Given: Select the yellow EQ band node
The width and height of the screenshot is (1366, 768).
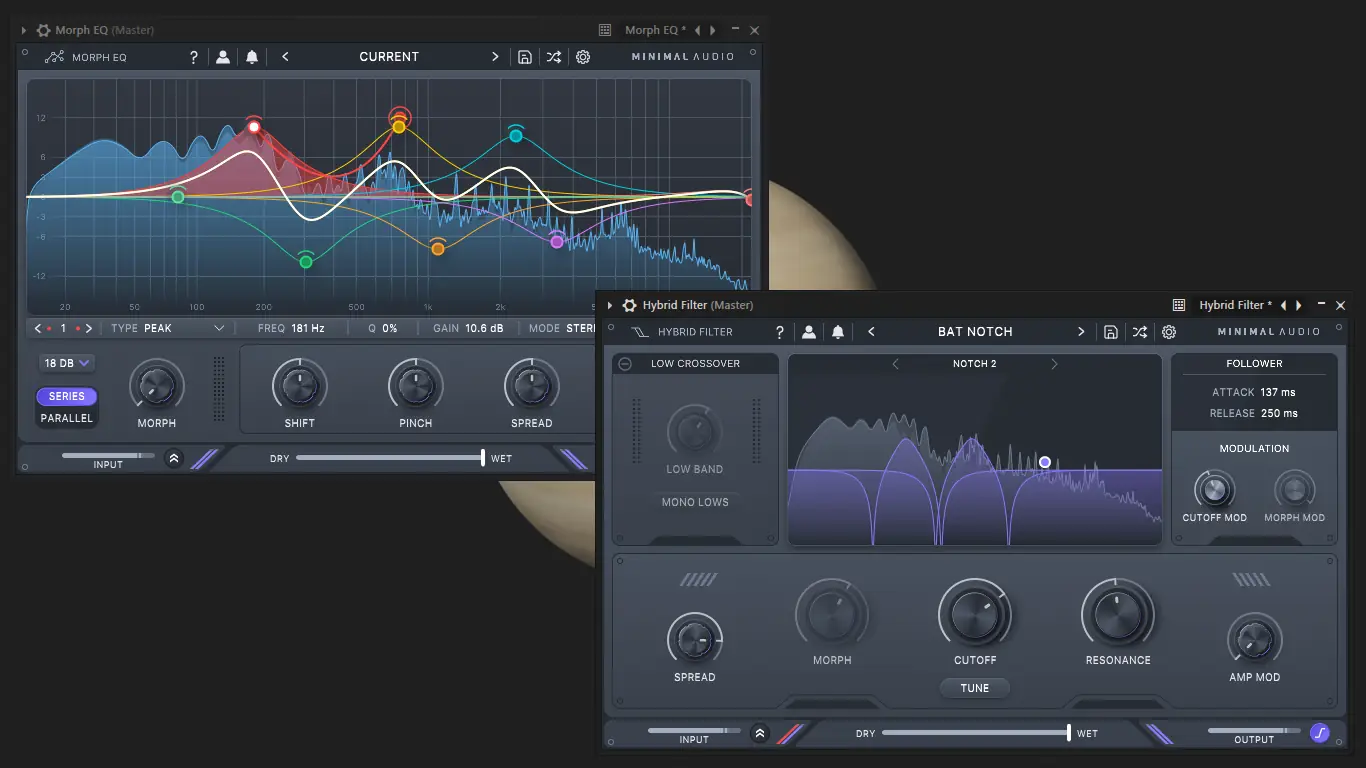Looking at the screenshot, I should click(x=399, y=126).
